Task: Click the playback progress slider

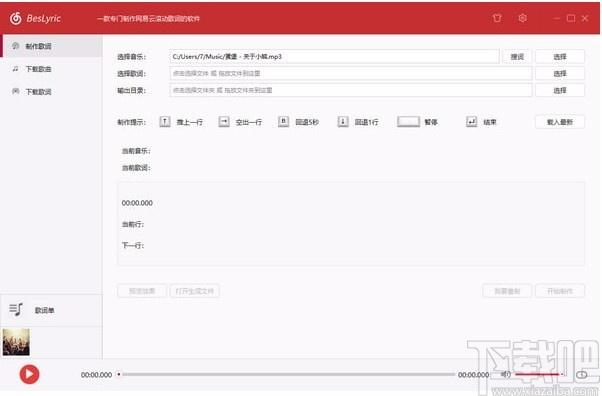Action: tap(286, 374)
